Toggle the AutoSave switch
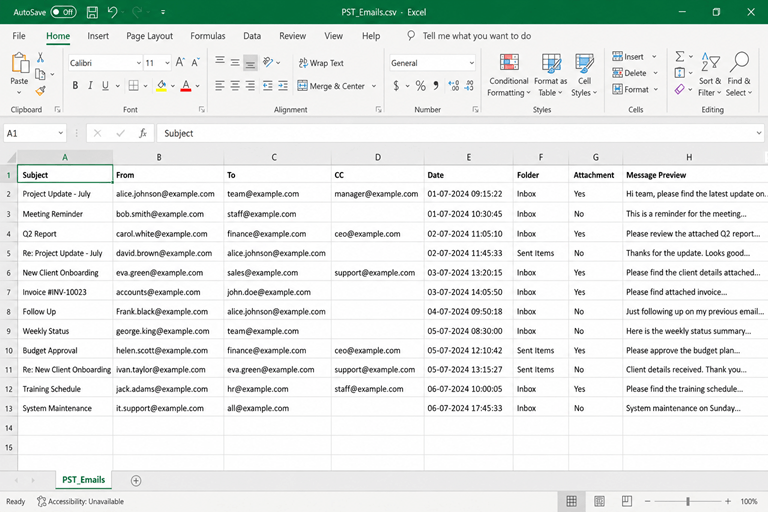This screenshot has width=768, height=512. (64, 12)
